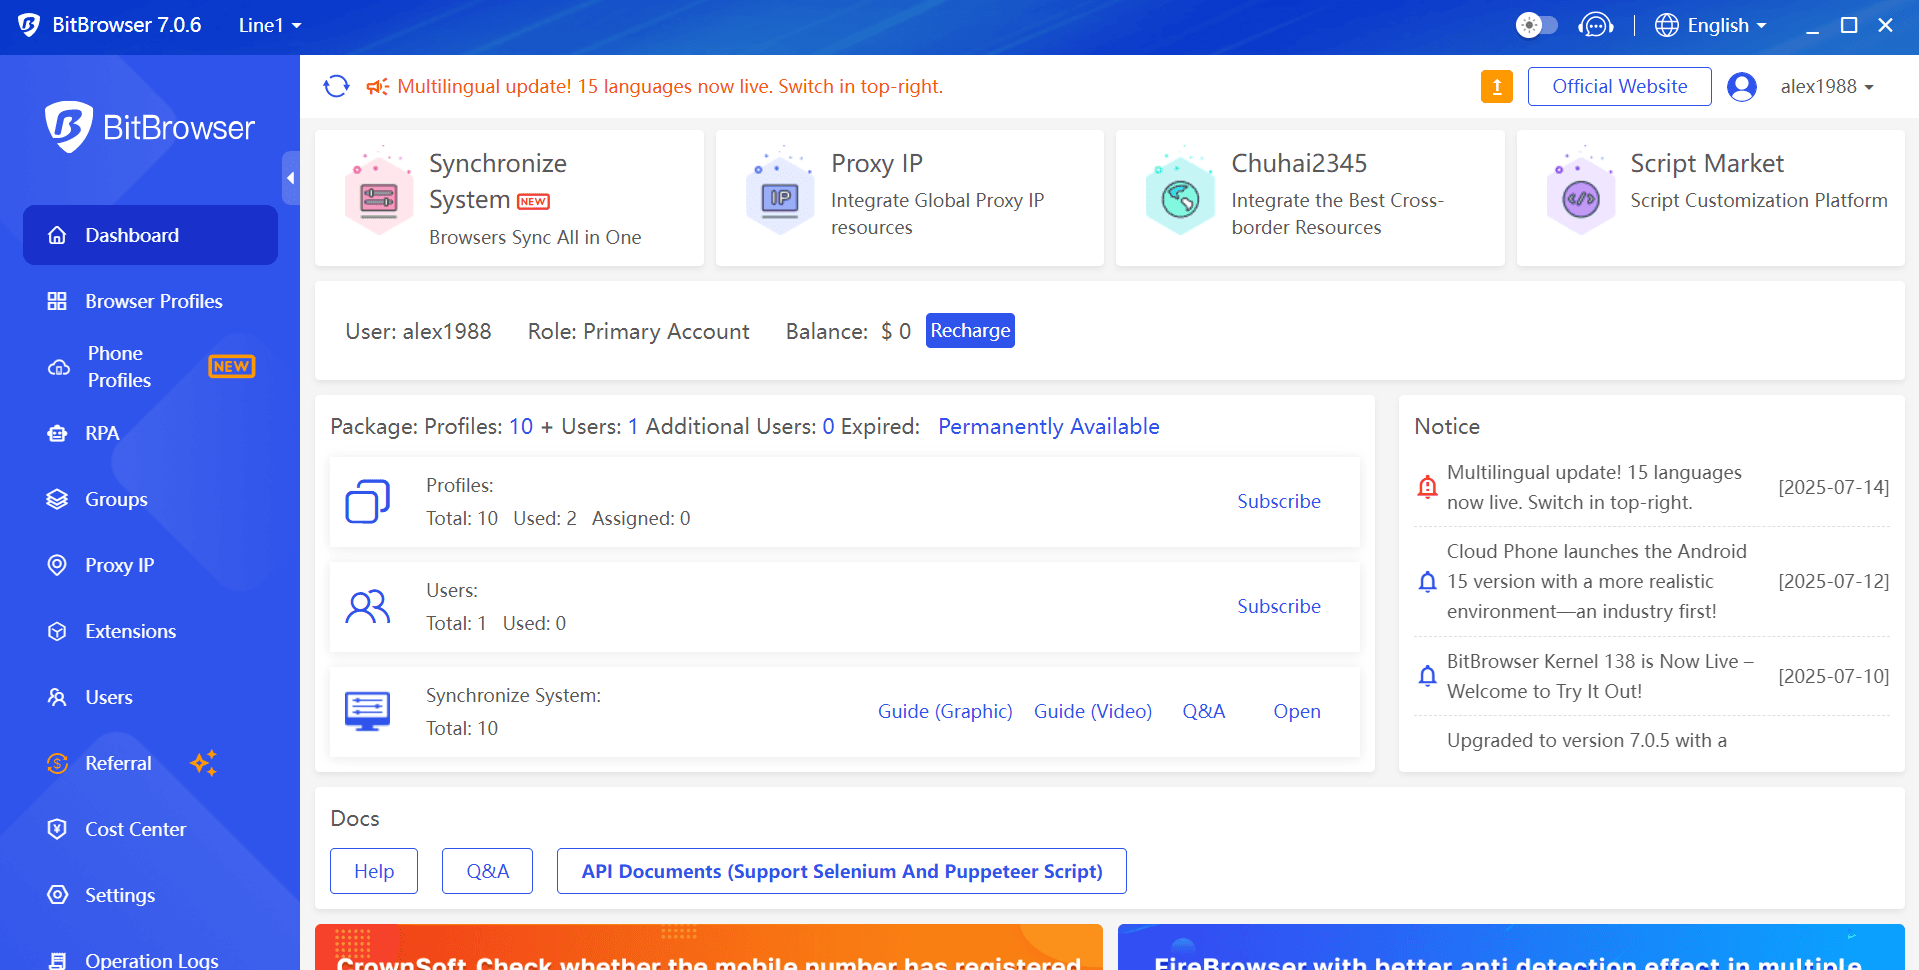Click the red announcement text in top bar
The height and width of the screenshot is (970, 1919).
point(670,87)
